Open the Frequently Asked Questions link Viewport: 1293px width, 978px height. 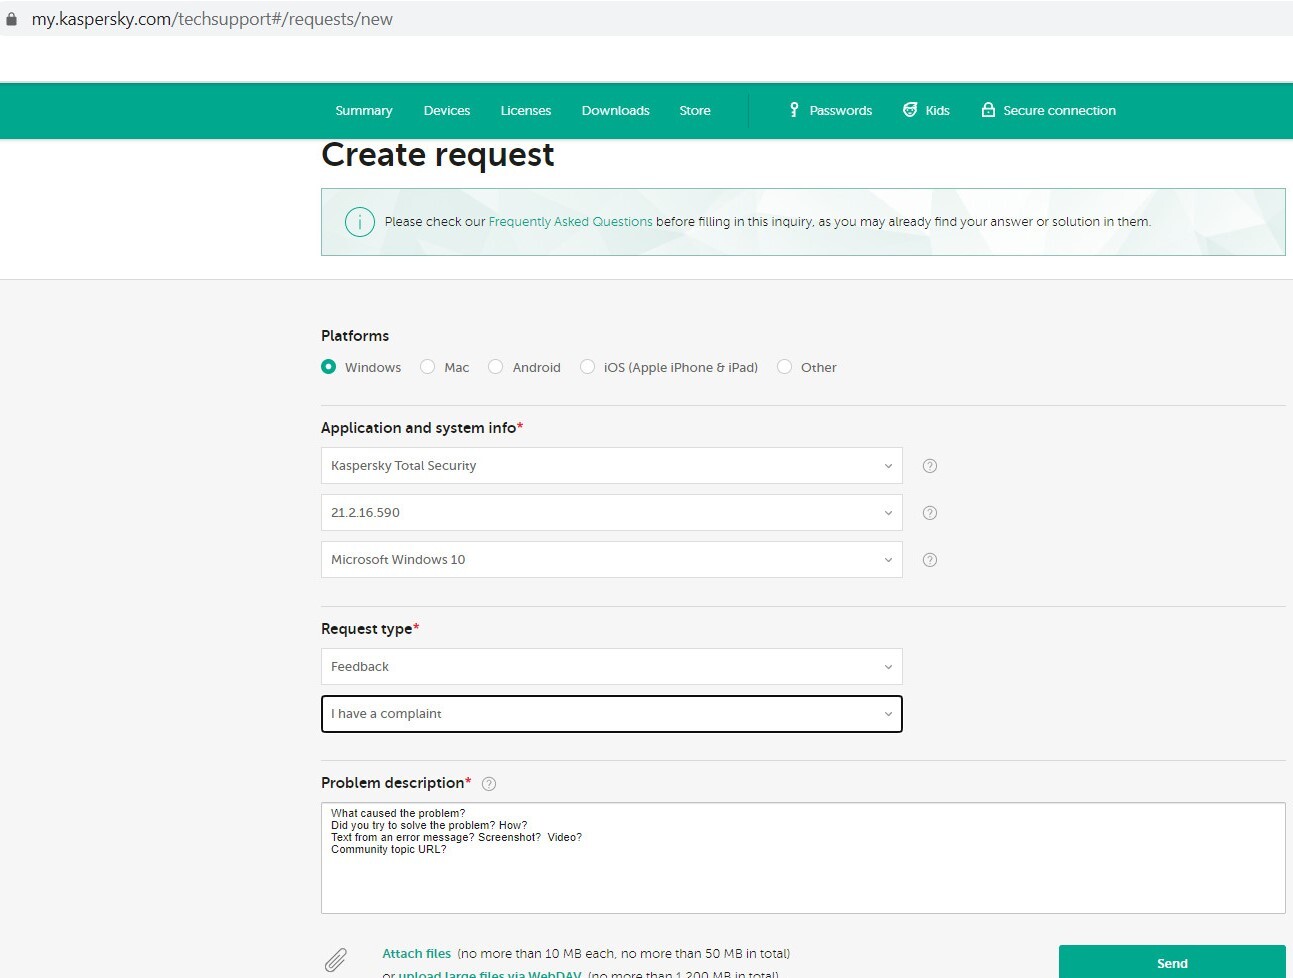pyautogui.click(x=571, y=222)
